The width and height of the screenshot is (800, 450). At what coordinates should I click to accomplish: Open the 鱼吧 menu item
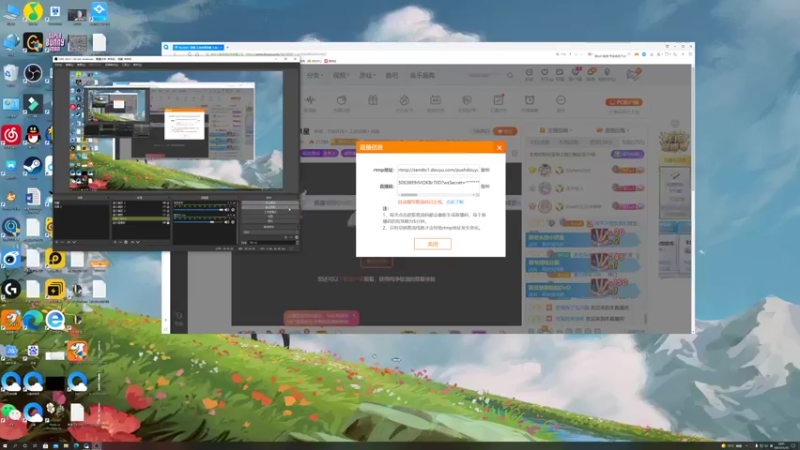pos(391,75)
